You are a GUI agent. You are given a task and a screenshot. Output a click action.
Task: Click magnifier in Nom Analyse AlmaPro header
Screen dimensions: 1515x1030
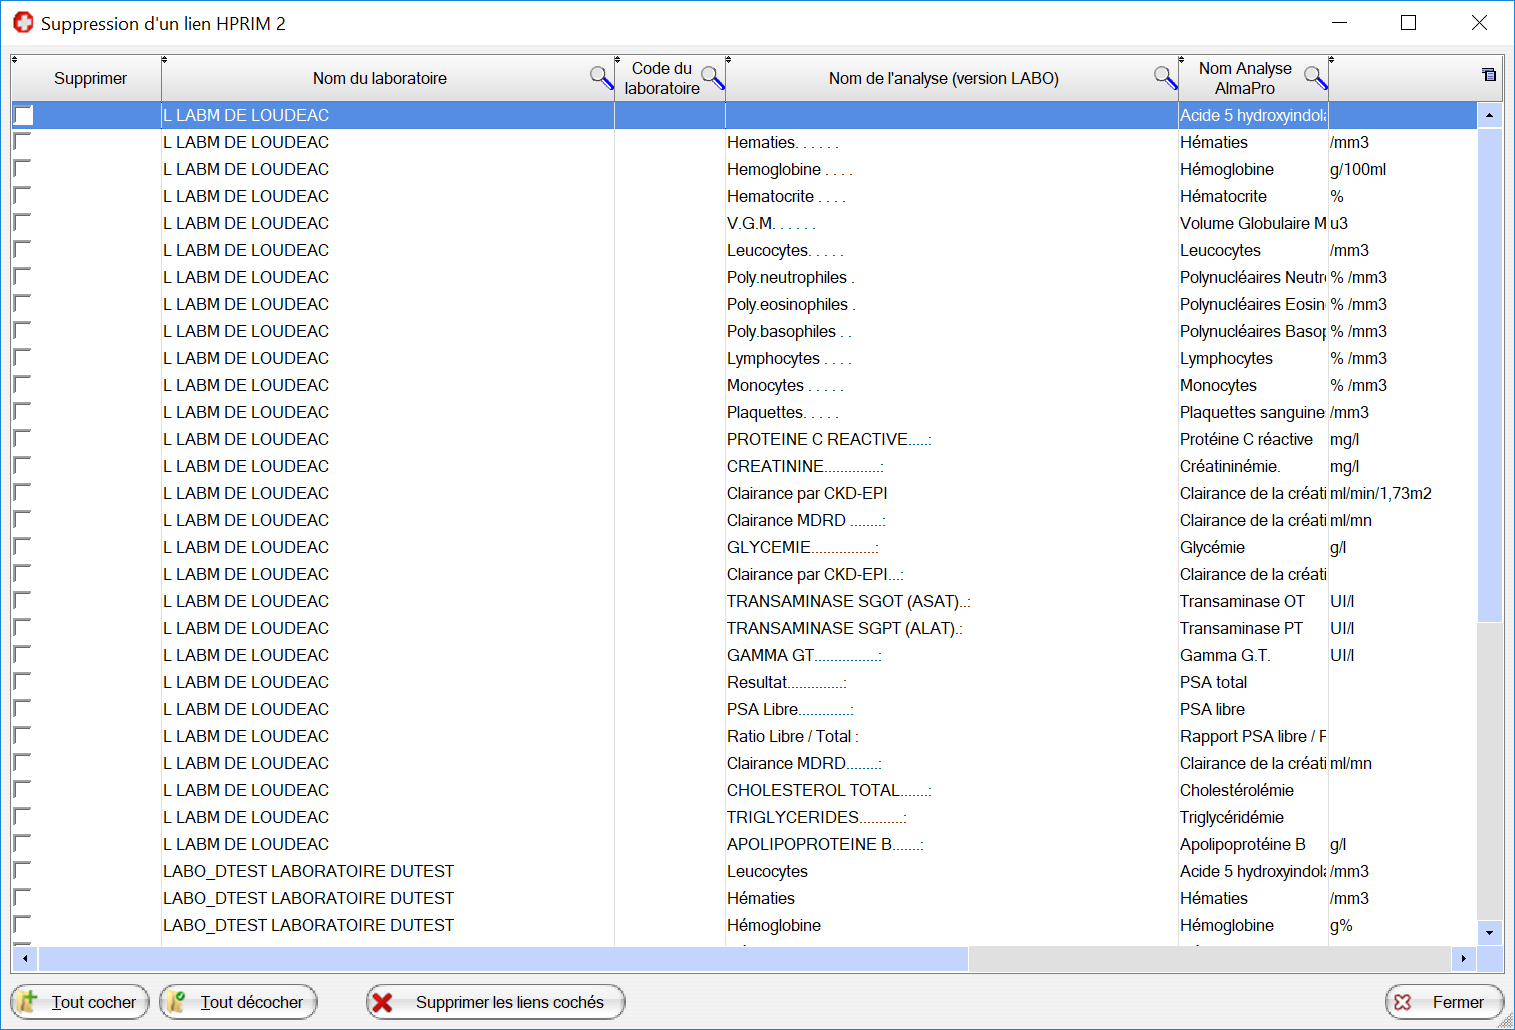coord(1315,78)
